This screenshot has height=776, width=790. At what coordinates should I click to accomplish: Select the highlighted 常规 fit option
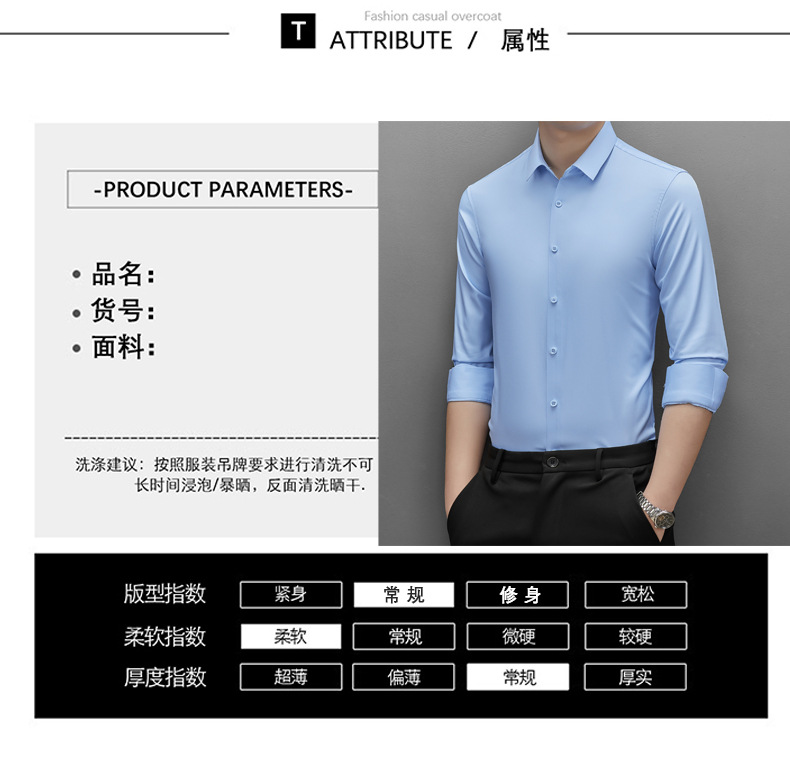click(404, 595)
